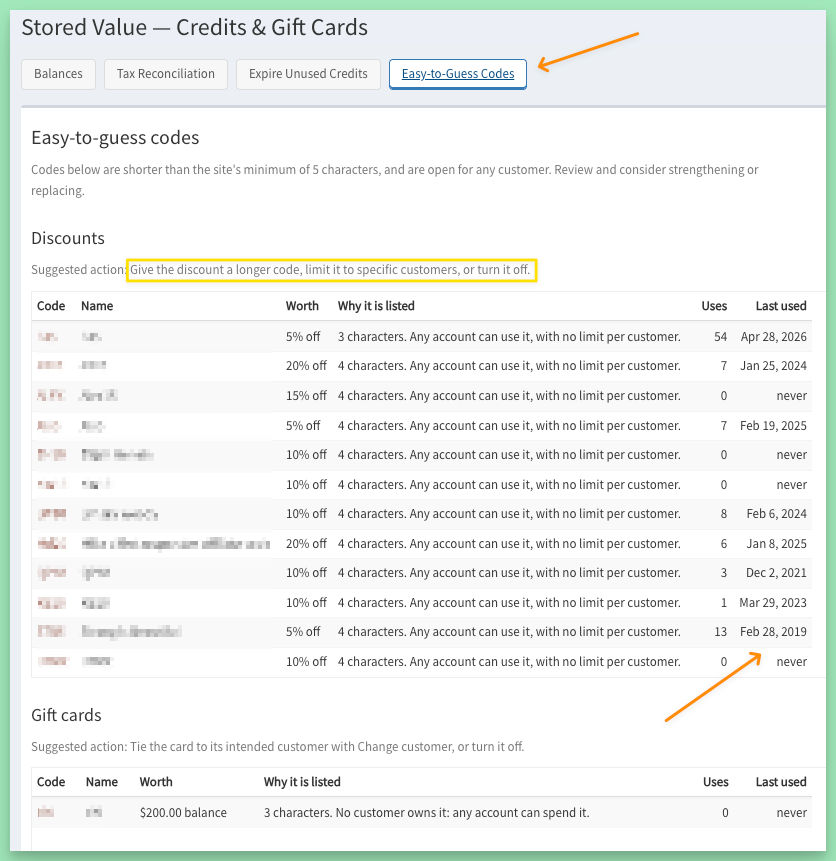Click the Discounts 'Worth' column header
The height and width of the screenshot is (861, 836).
click(x=302, y=306)
